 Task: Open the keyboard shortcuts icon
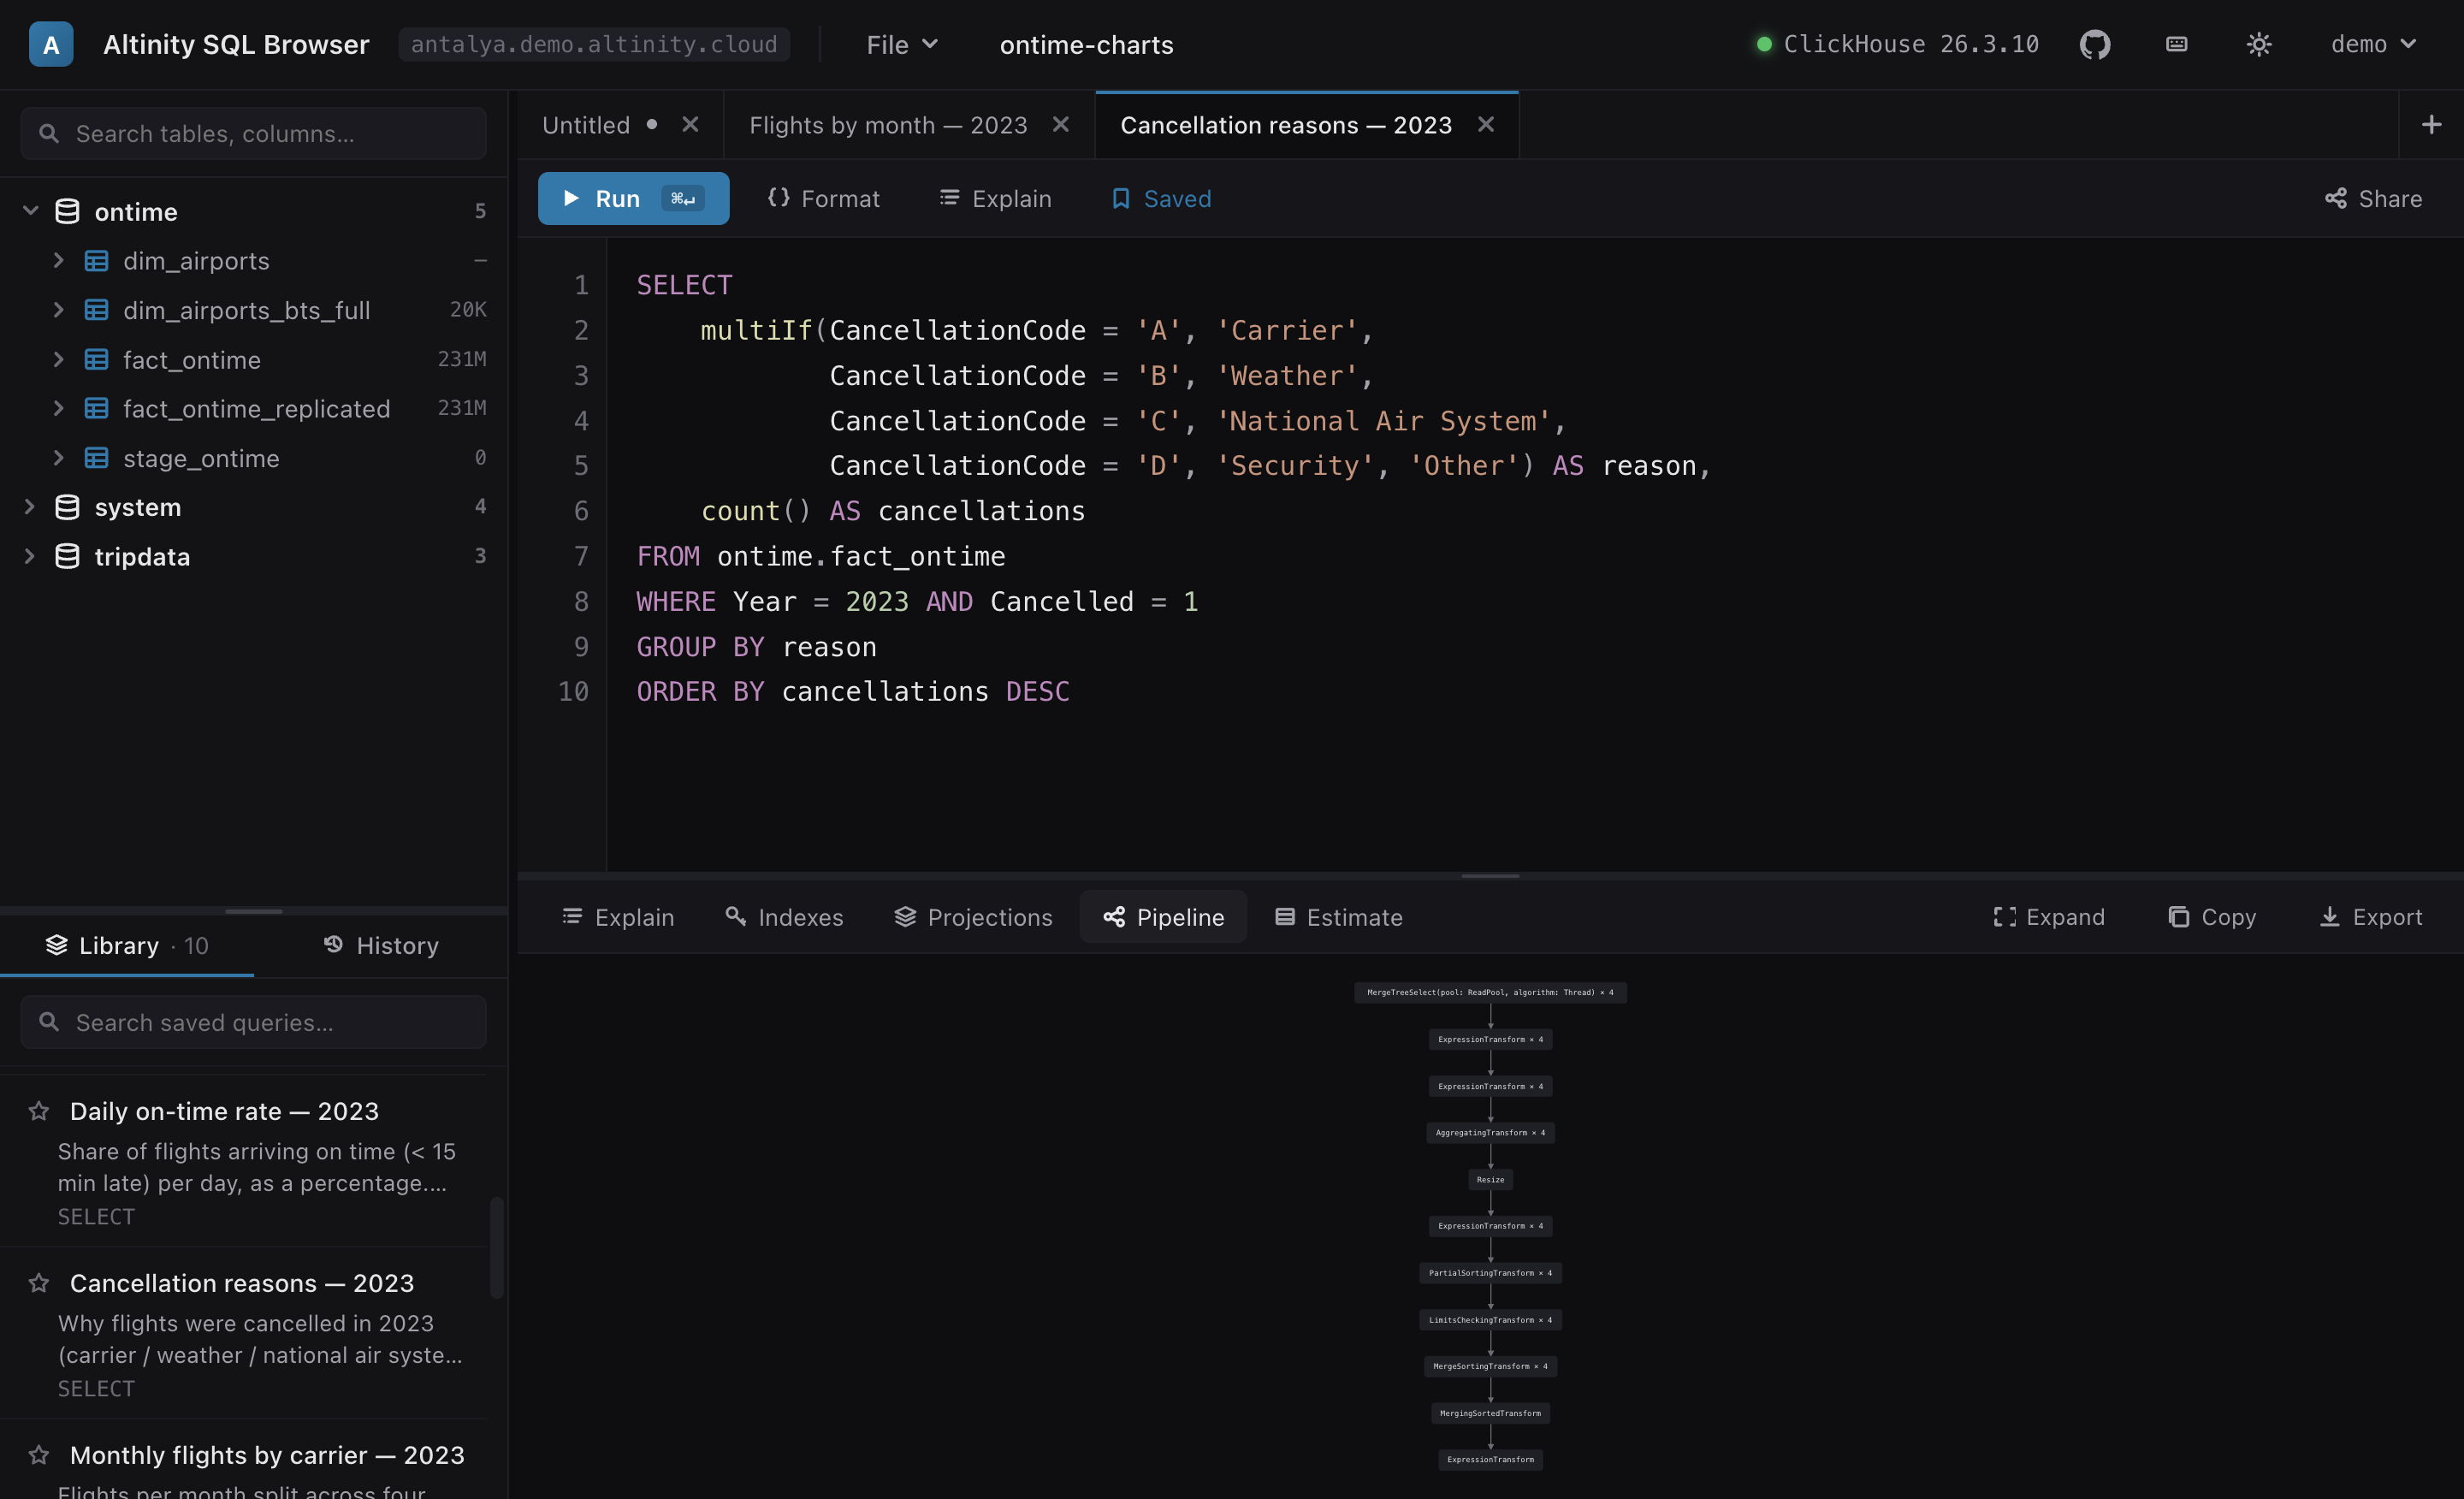pos(2176,44)
